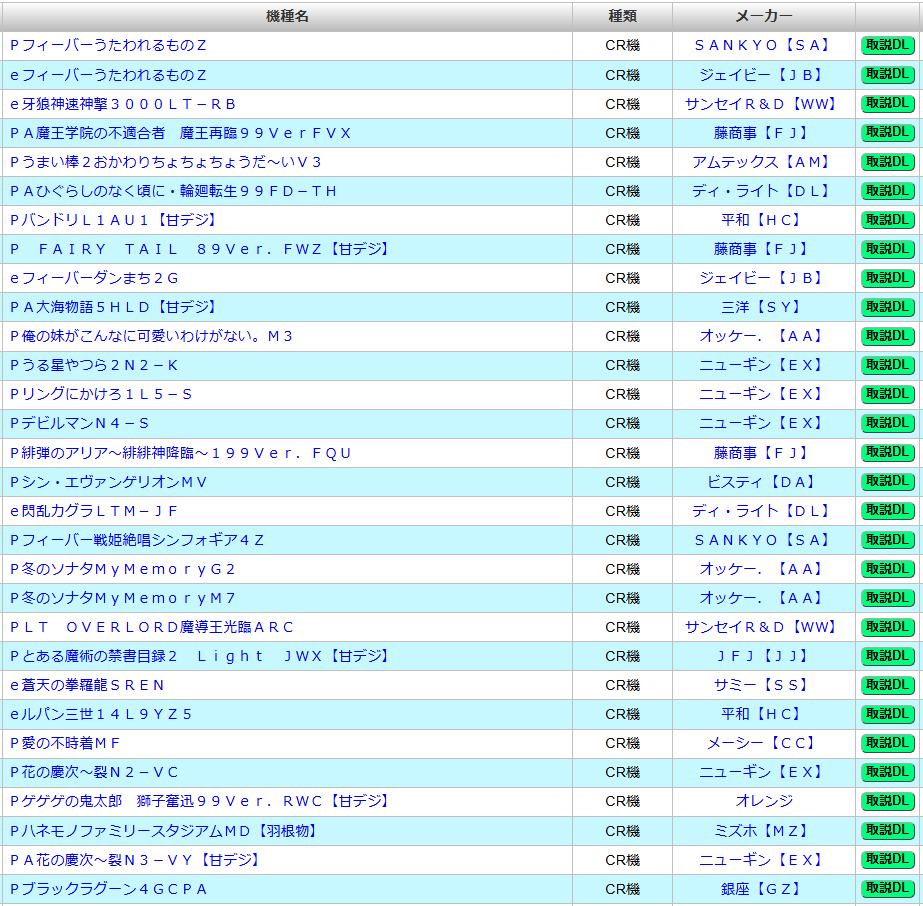The image size is (923, 906).
Task: Open Ｐ冬のソナタＭｙＭｅｍｏｒｙＧ２ link
Action: 123,569
